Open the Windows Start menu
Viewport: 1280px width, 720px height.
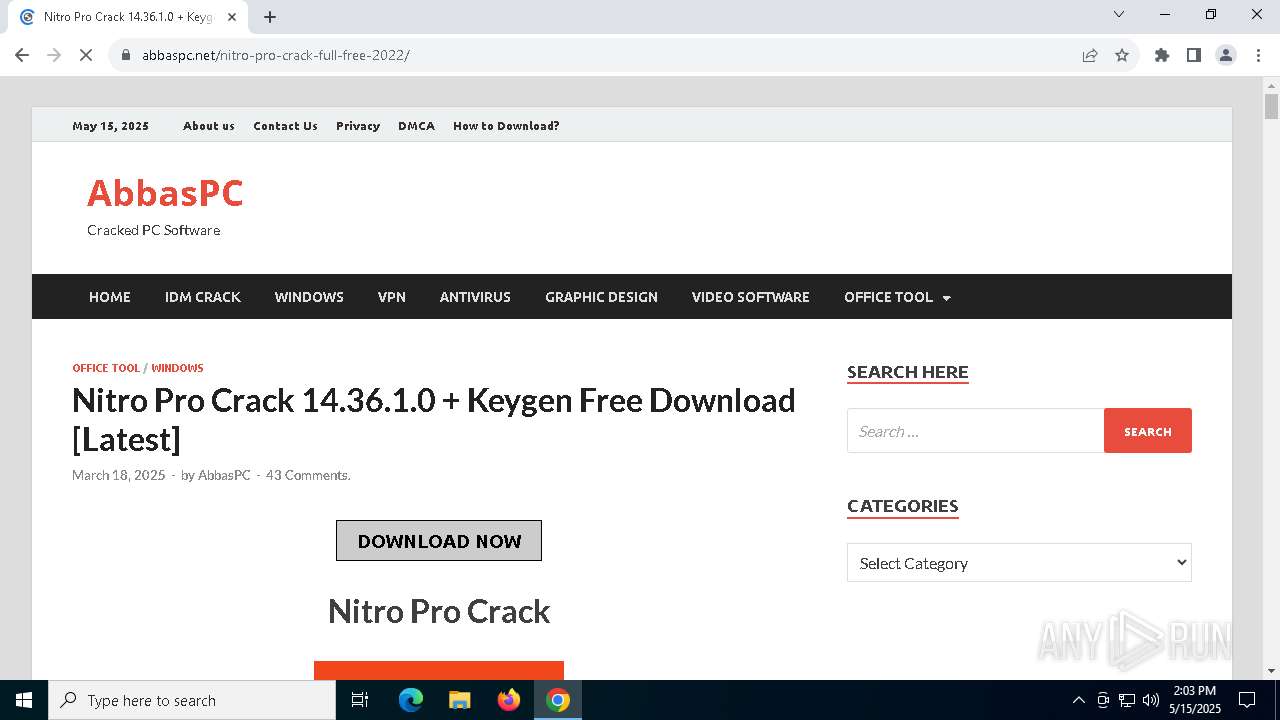24,700
